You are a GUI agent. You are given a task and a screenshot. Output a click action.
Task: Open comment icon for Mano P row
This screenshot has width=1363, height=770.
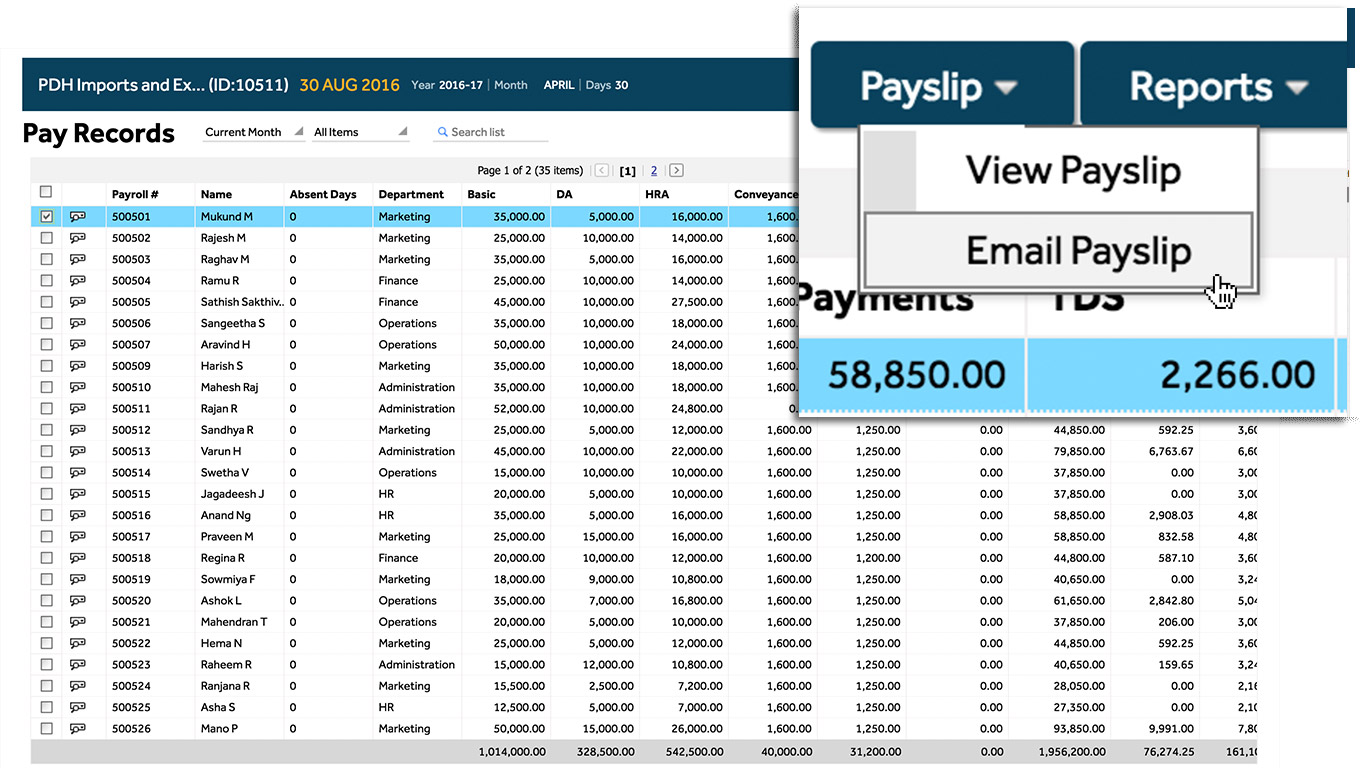[x=77, y=729]
